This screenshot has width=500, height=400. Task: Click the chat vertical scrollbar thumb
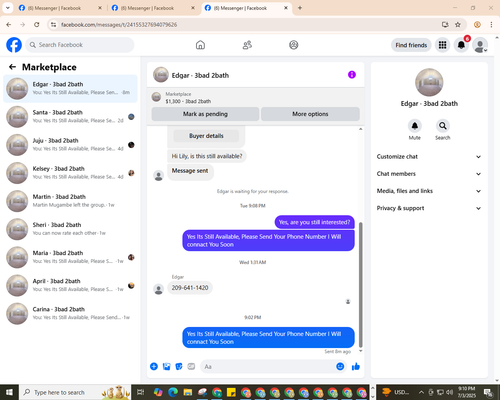(360, 285)
